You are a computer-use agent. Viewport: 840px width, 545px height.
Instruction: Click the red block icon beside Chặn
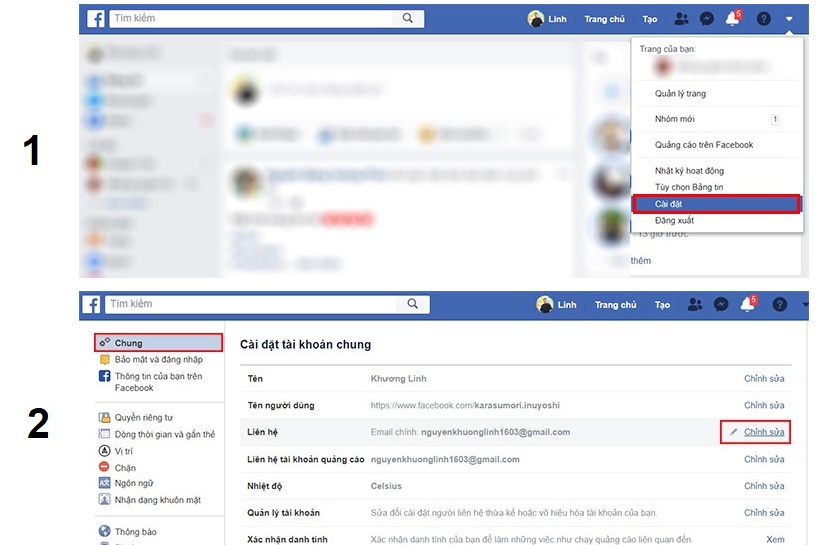coord(104,467)
